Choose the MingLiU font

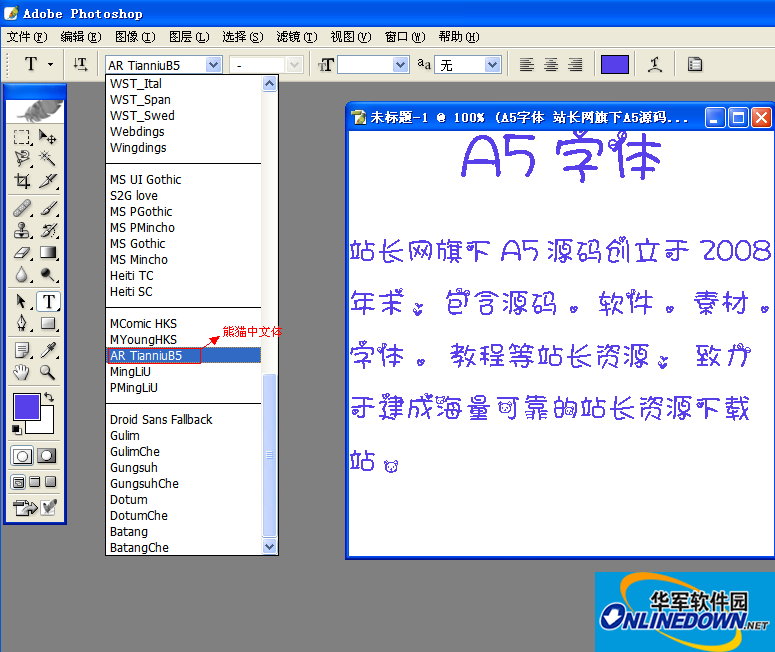coord(183,372)
